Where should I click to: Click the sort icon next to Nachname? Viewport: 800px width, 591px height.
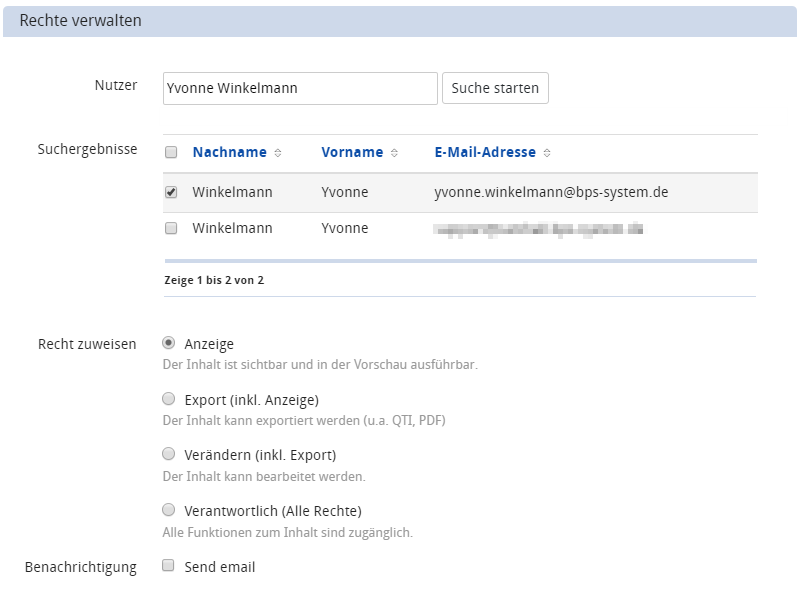[x=278, y=153]
